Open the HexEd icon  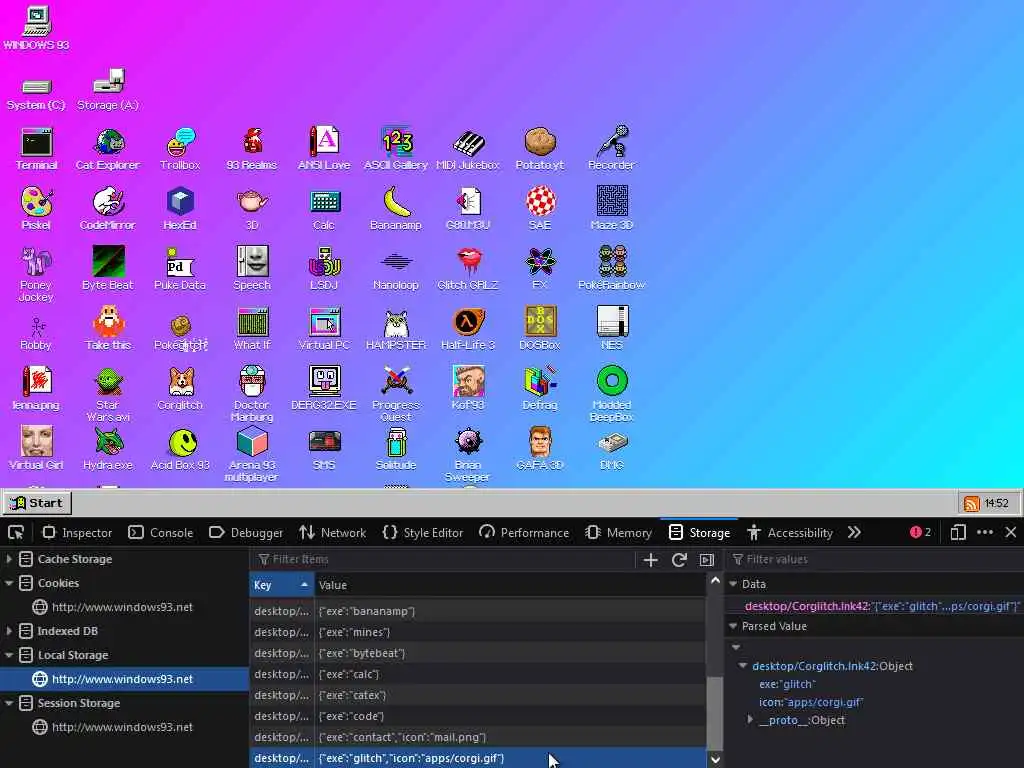pos(180,209)
